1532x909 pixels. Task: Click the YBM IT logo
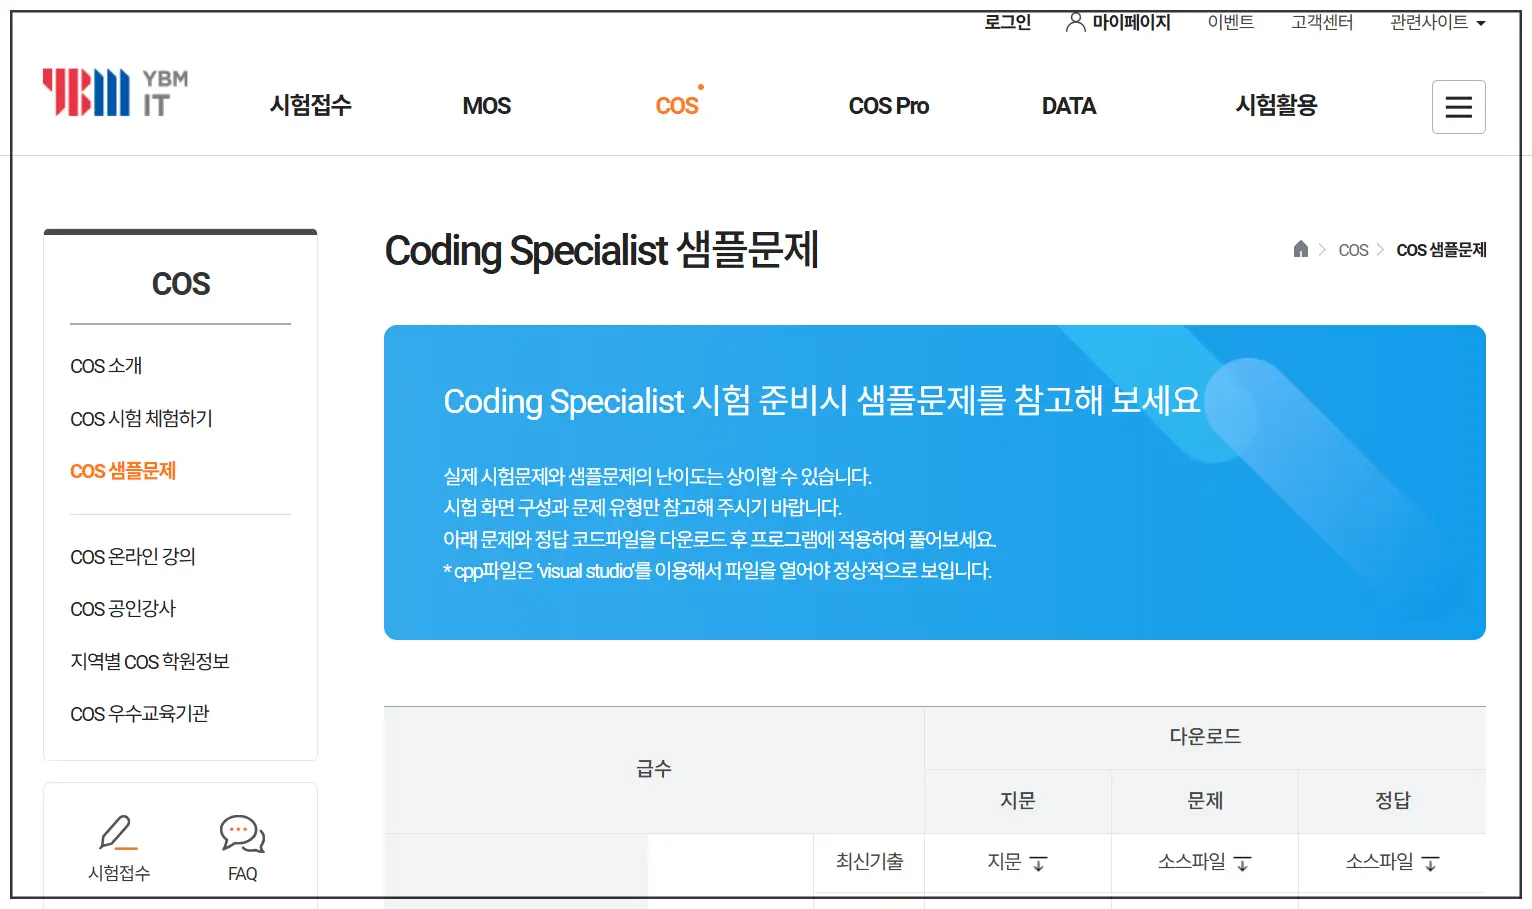point(113,91)
